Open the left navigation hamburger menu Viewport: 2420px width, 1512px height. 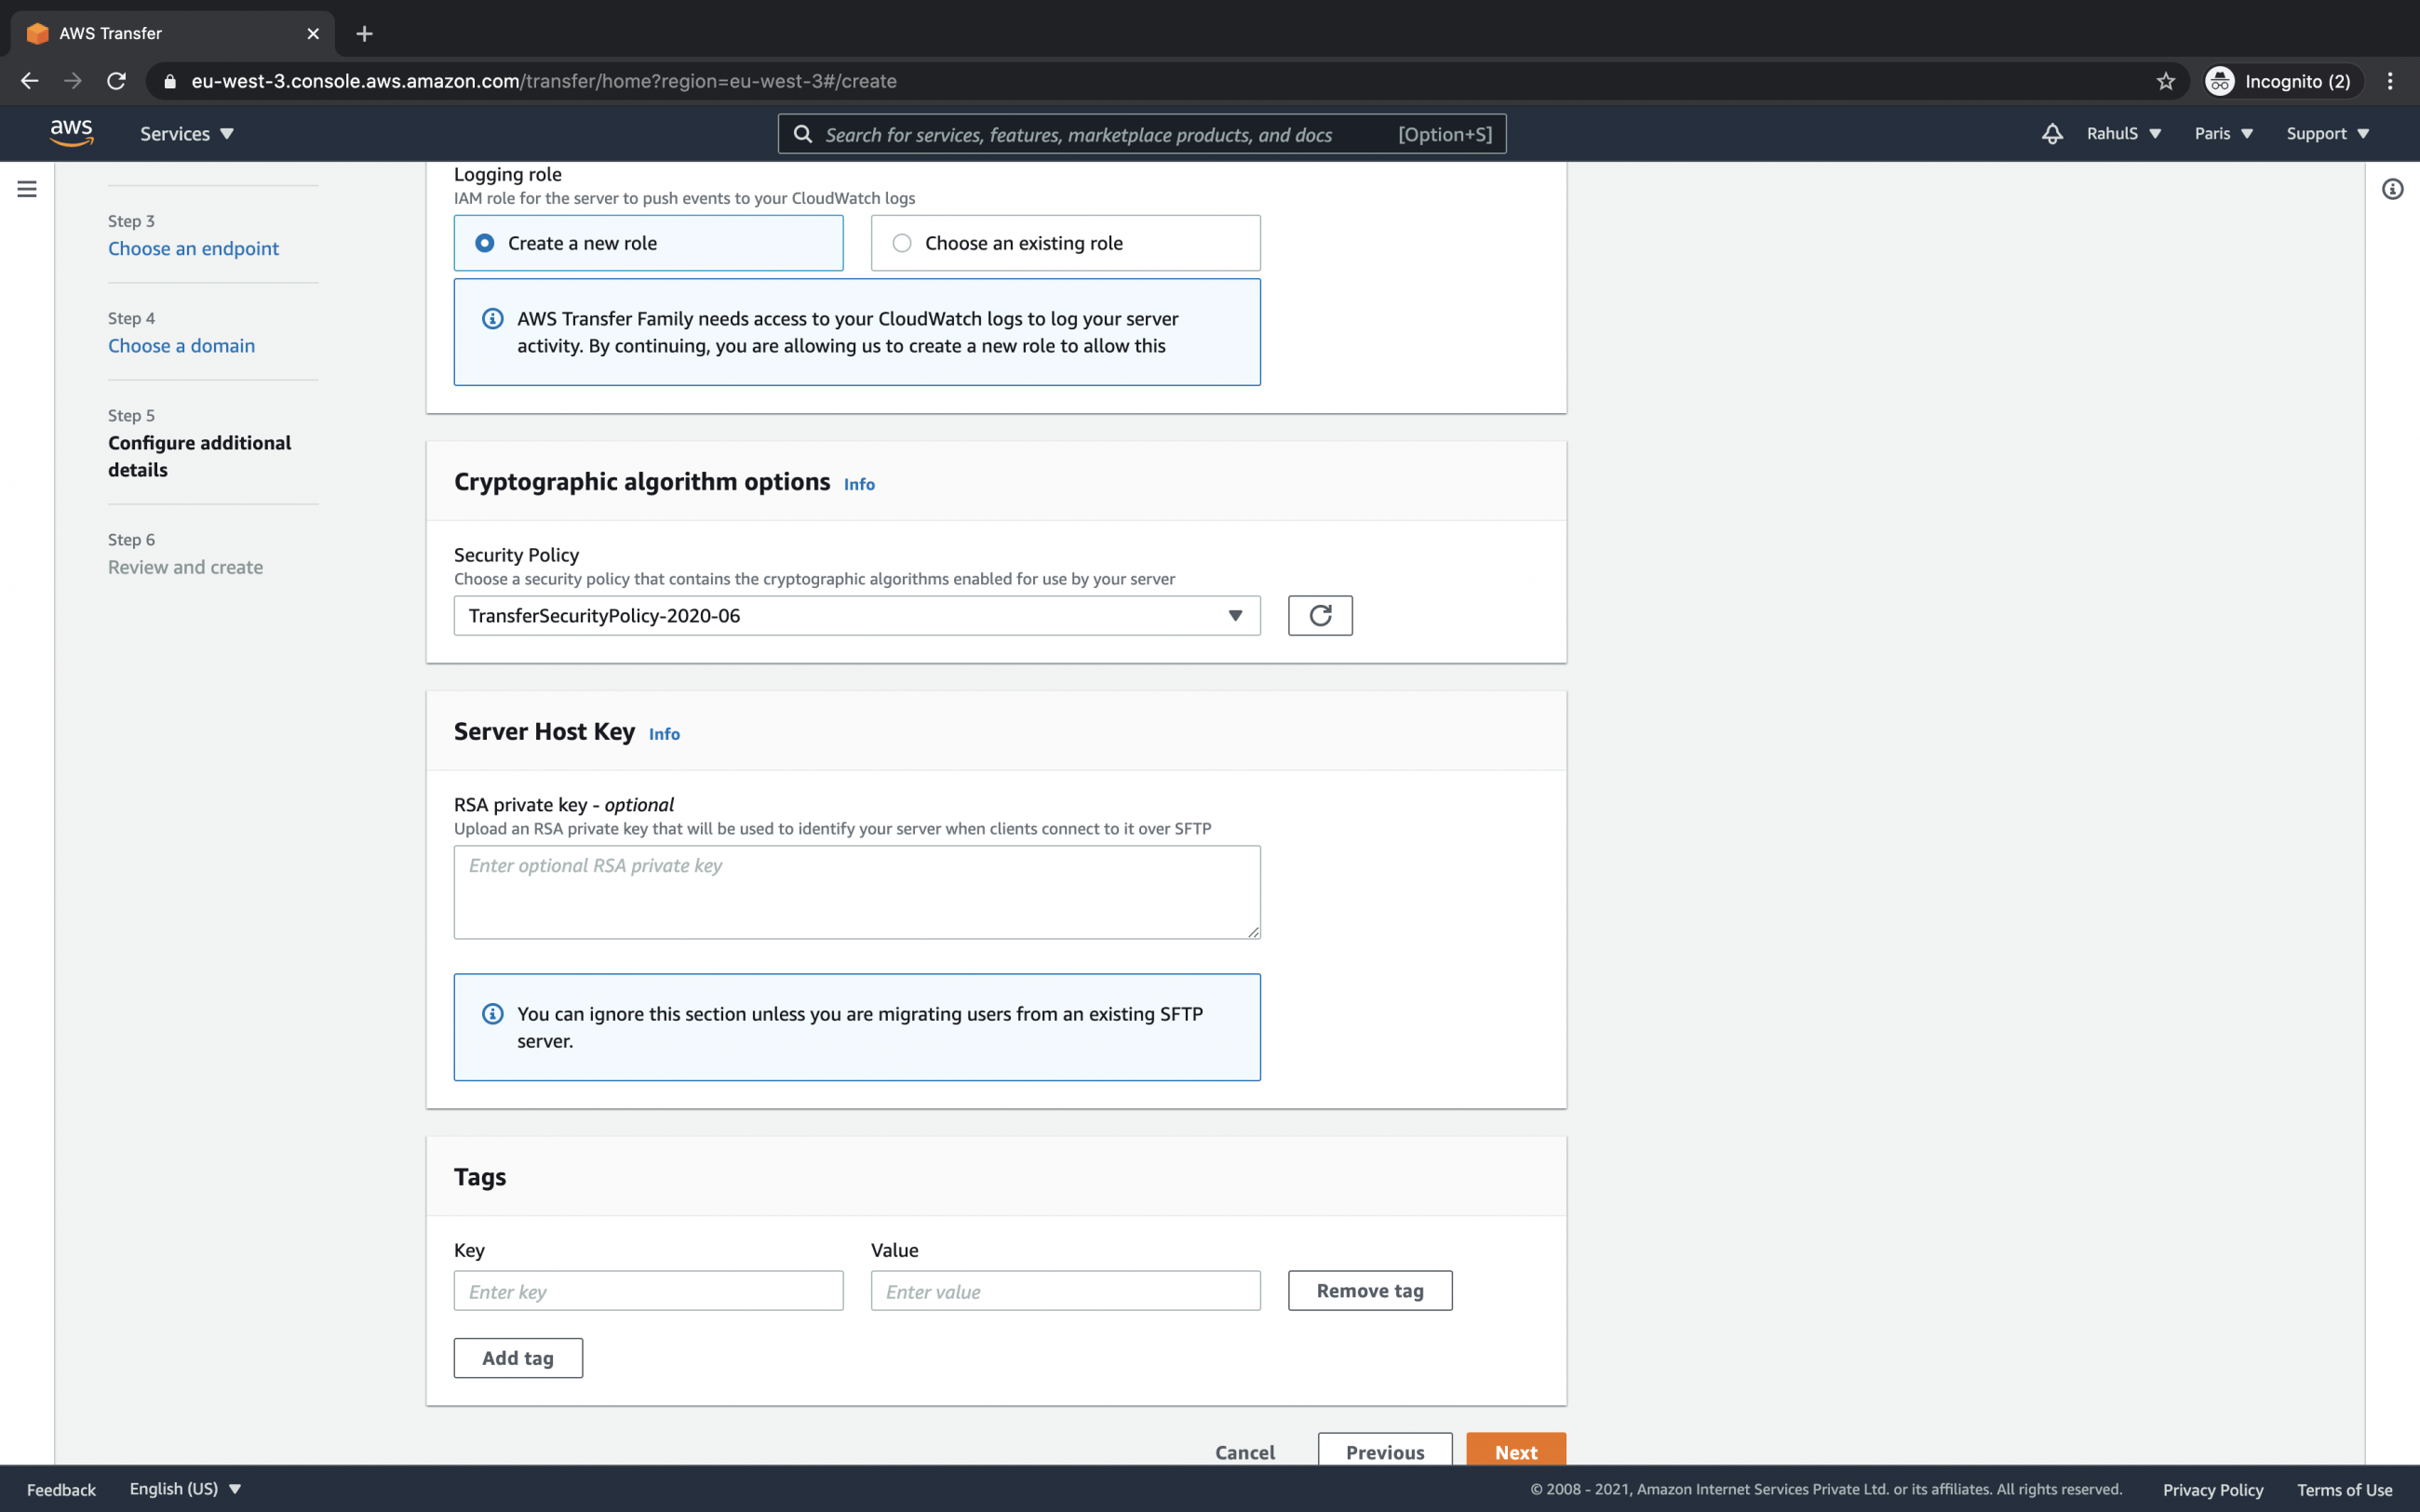[27, 188]
